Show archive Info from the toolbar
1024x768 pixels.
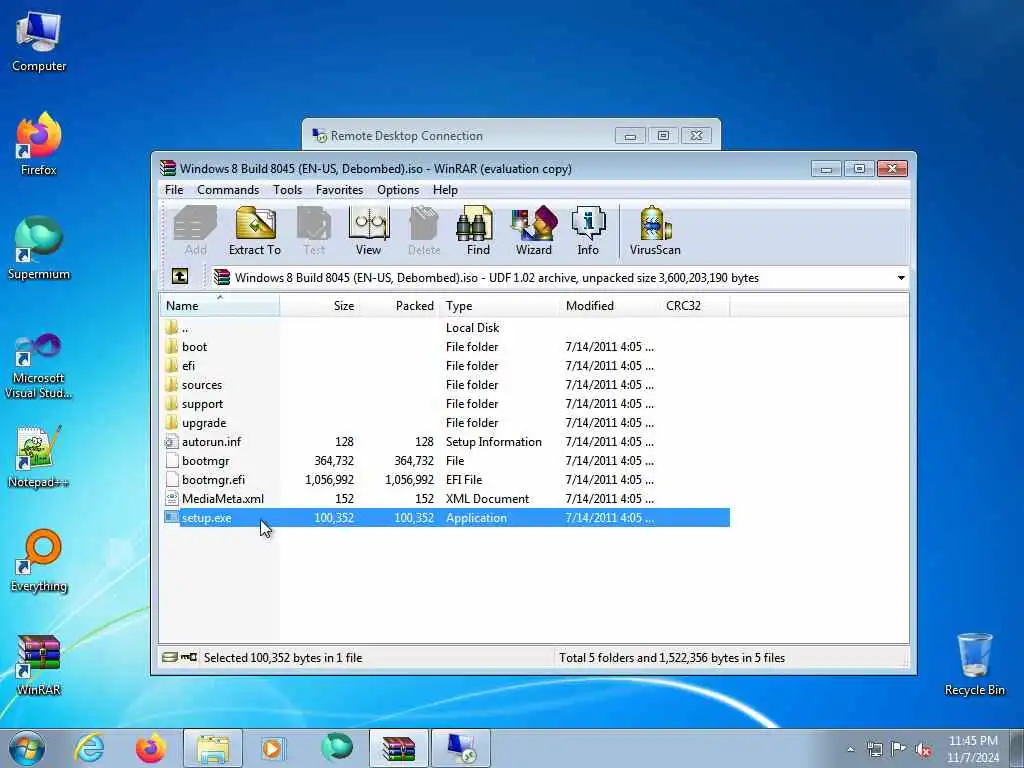(588, 231)
